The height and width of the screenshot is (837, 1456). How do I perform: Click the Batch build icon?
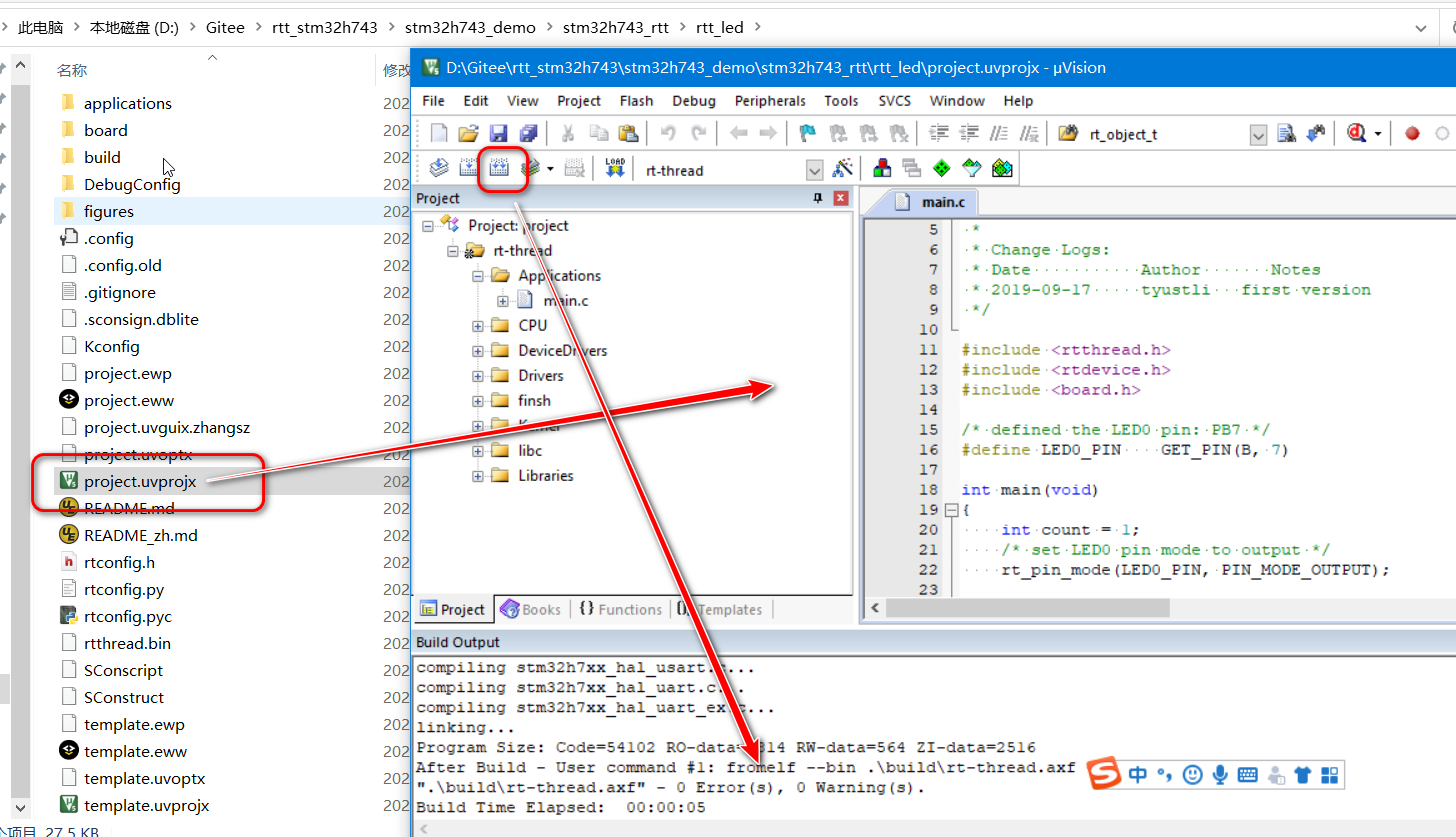click(531, 168)
